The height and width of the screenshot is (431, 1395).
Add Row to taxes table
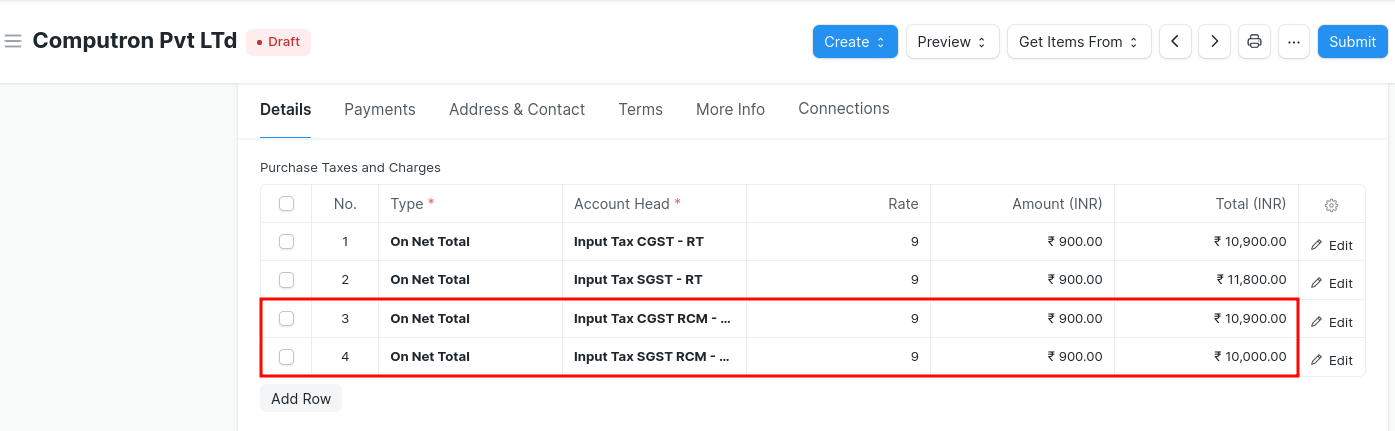coord(301,398)
